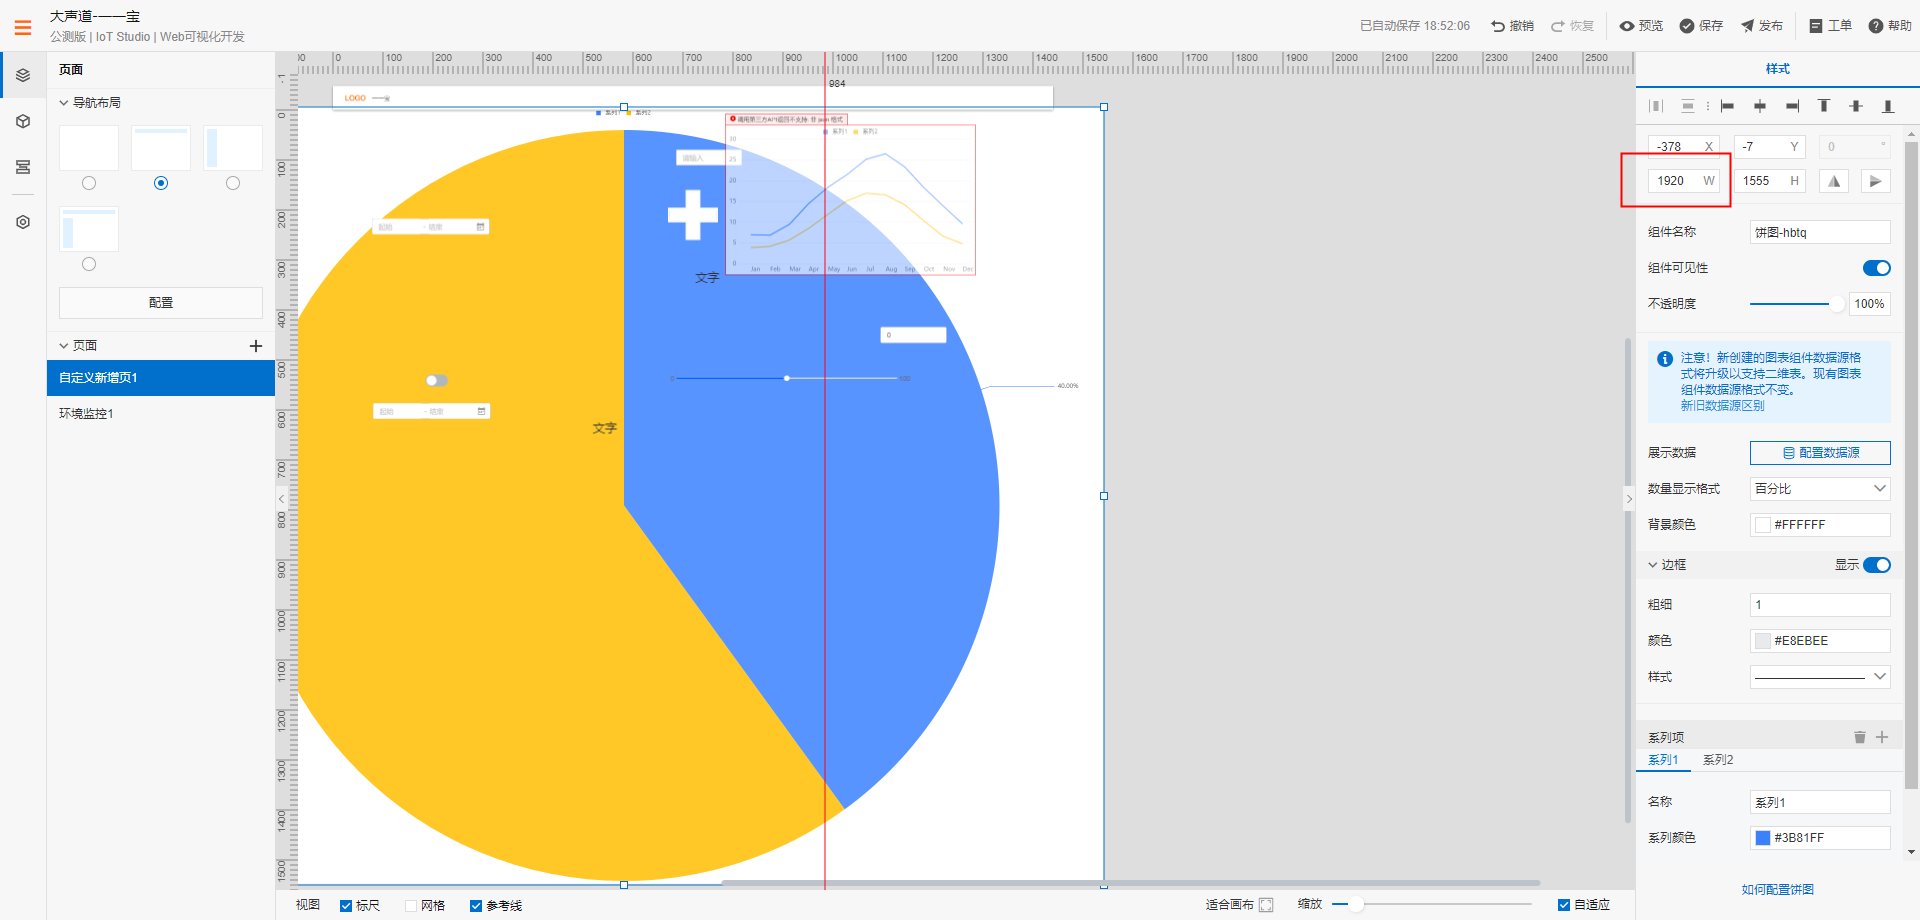Image resolution: width=1920 pixels, height=920 pixels.
Task: Collapse the 导航布局 section
Action: coord(64,103)
